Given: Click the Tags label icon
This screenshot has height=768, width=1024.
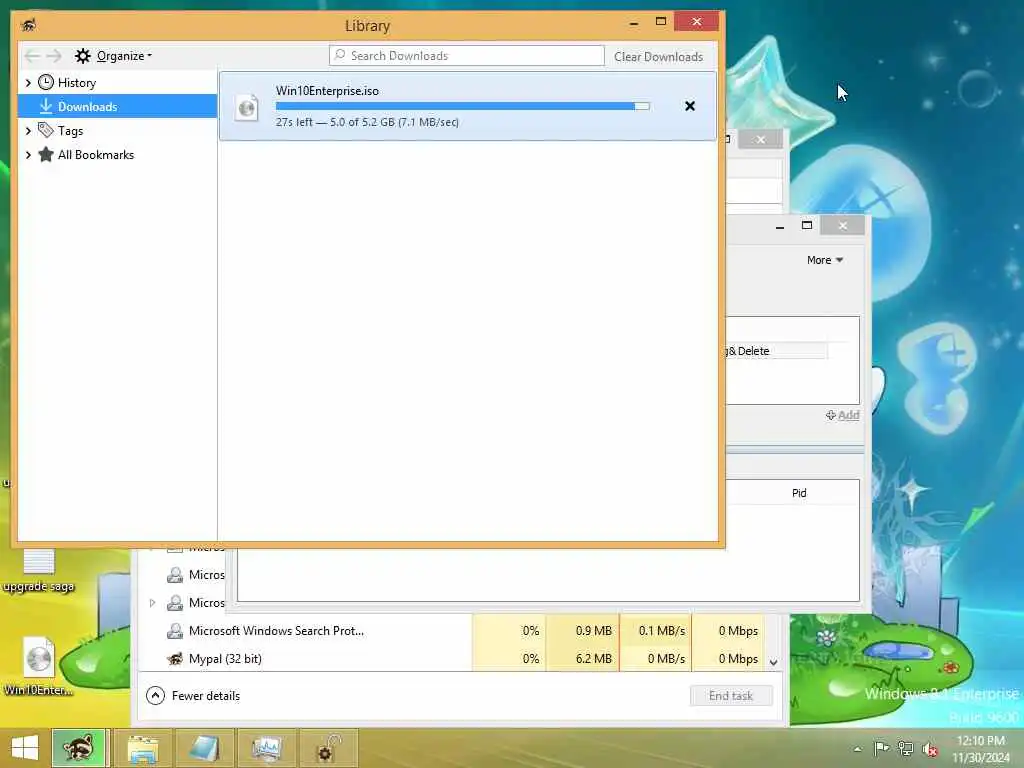Looking at the screenshot, I should 46,131.
